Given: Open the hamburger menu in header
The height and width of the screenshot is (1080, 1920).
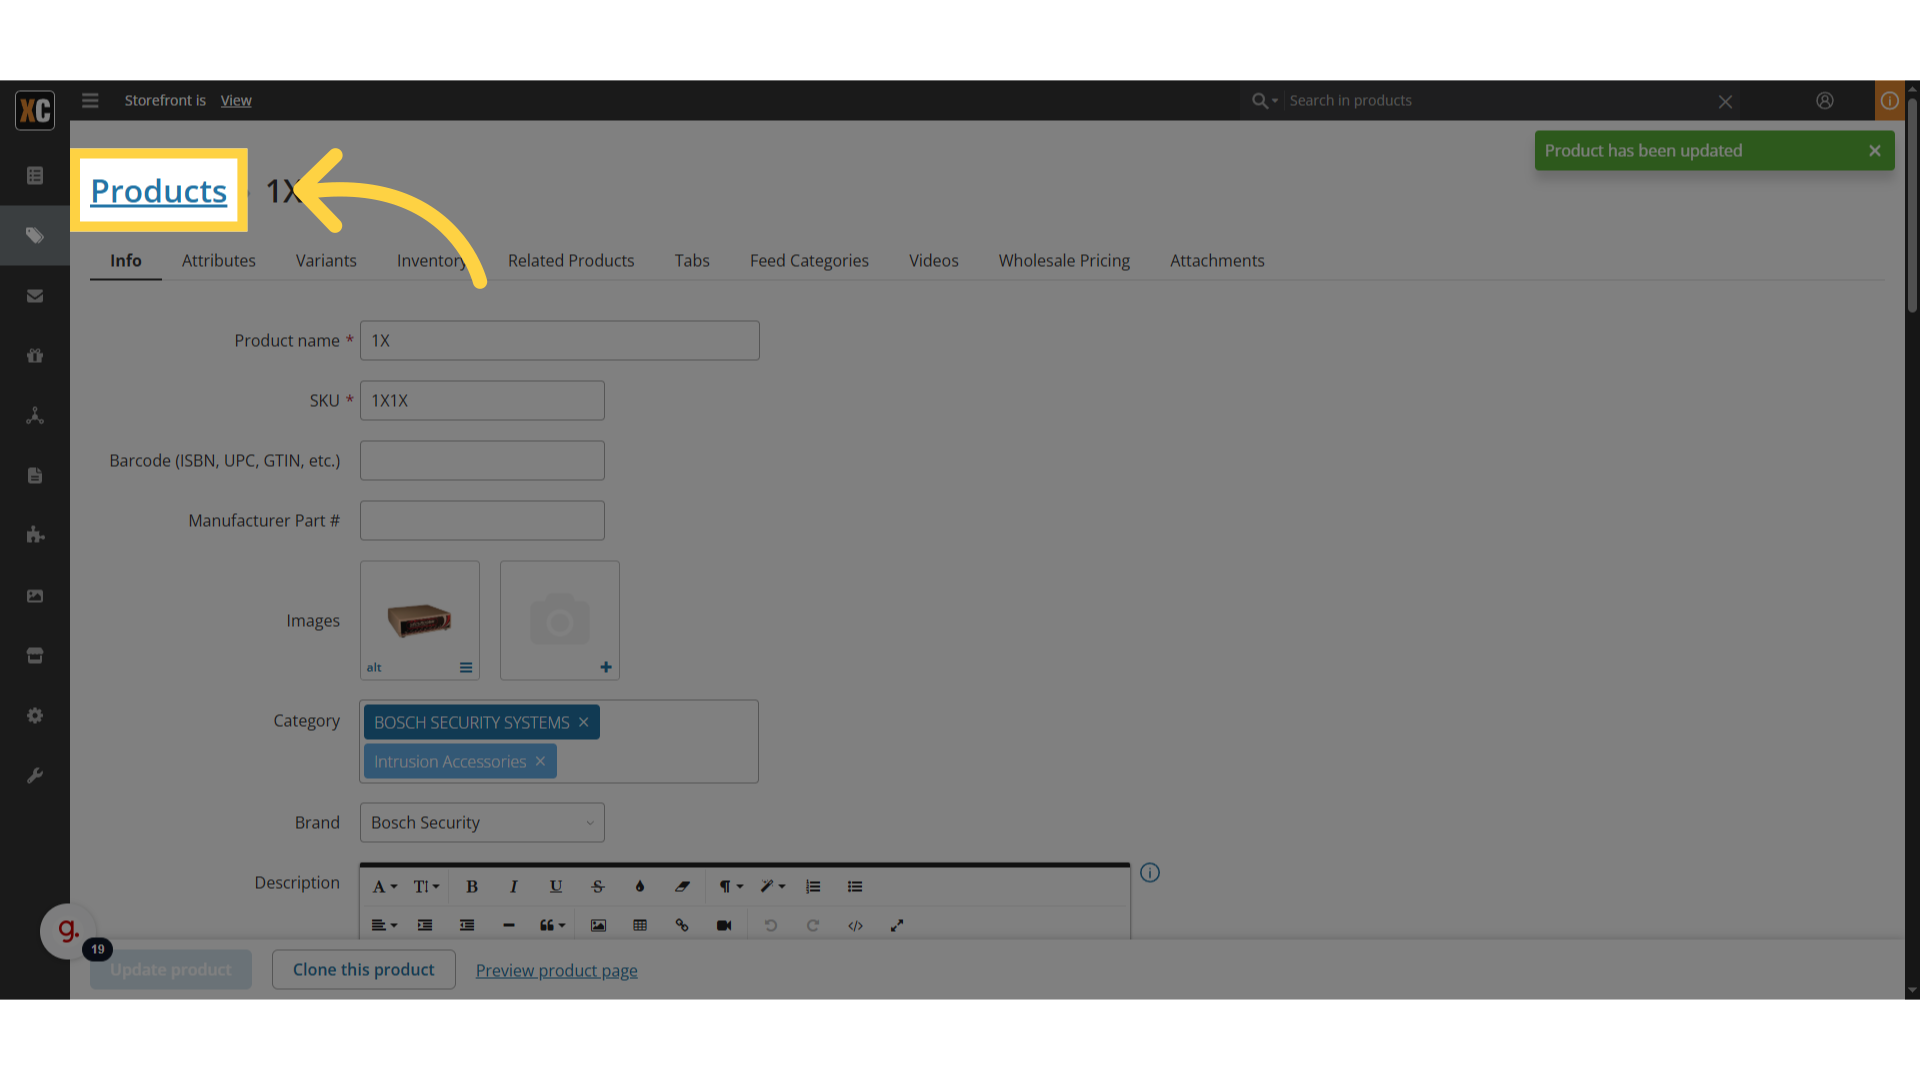Looking at the screenshot, I should pyautogui.click(x=90, y=100).
